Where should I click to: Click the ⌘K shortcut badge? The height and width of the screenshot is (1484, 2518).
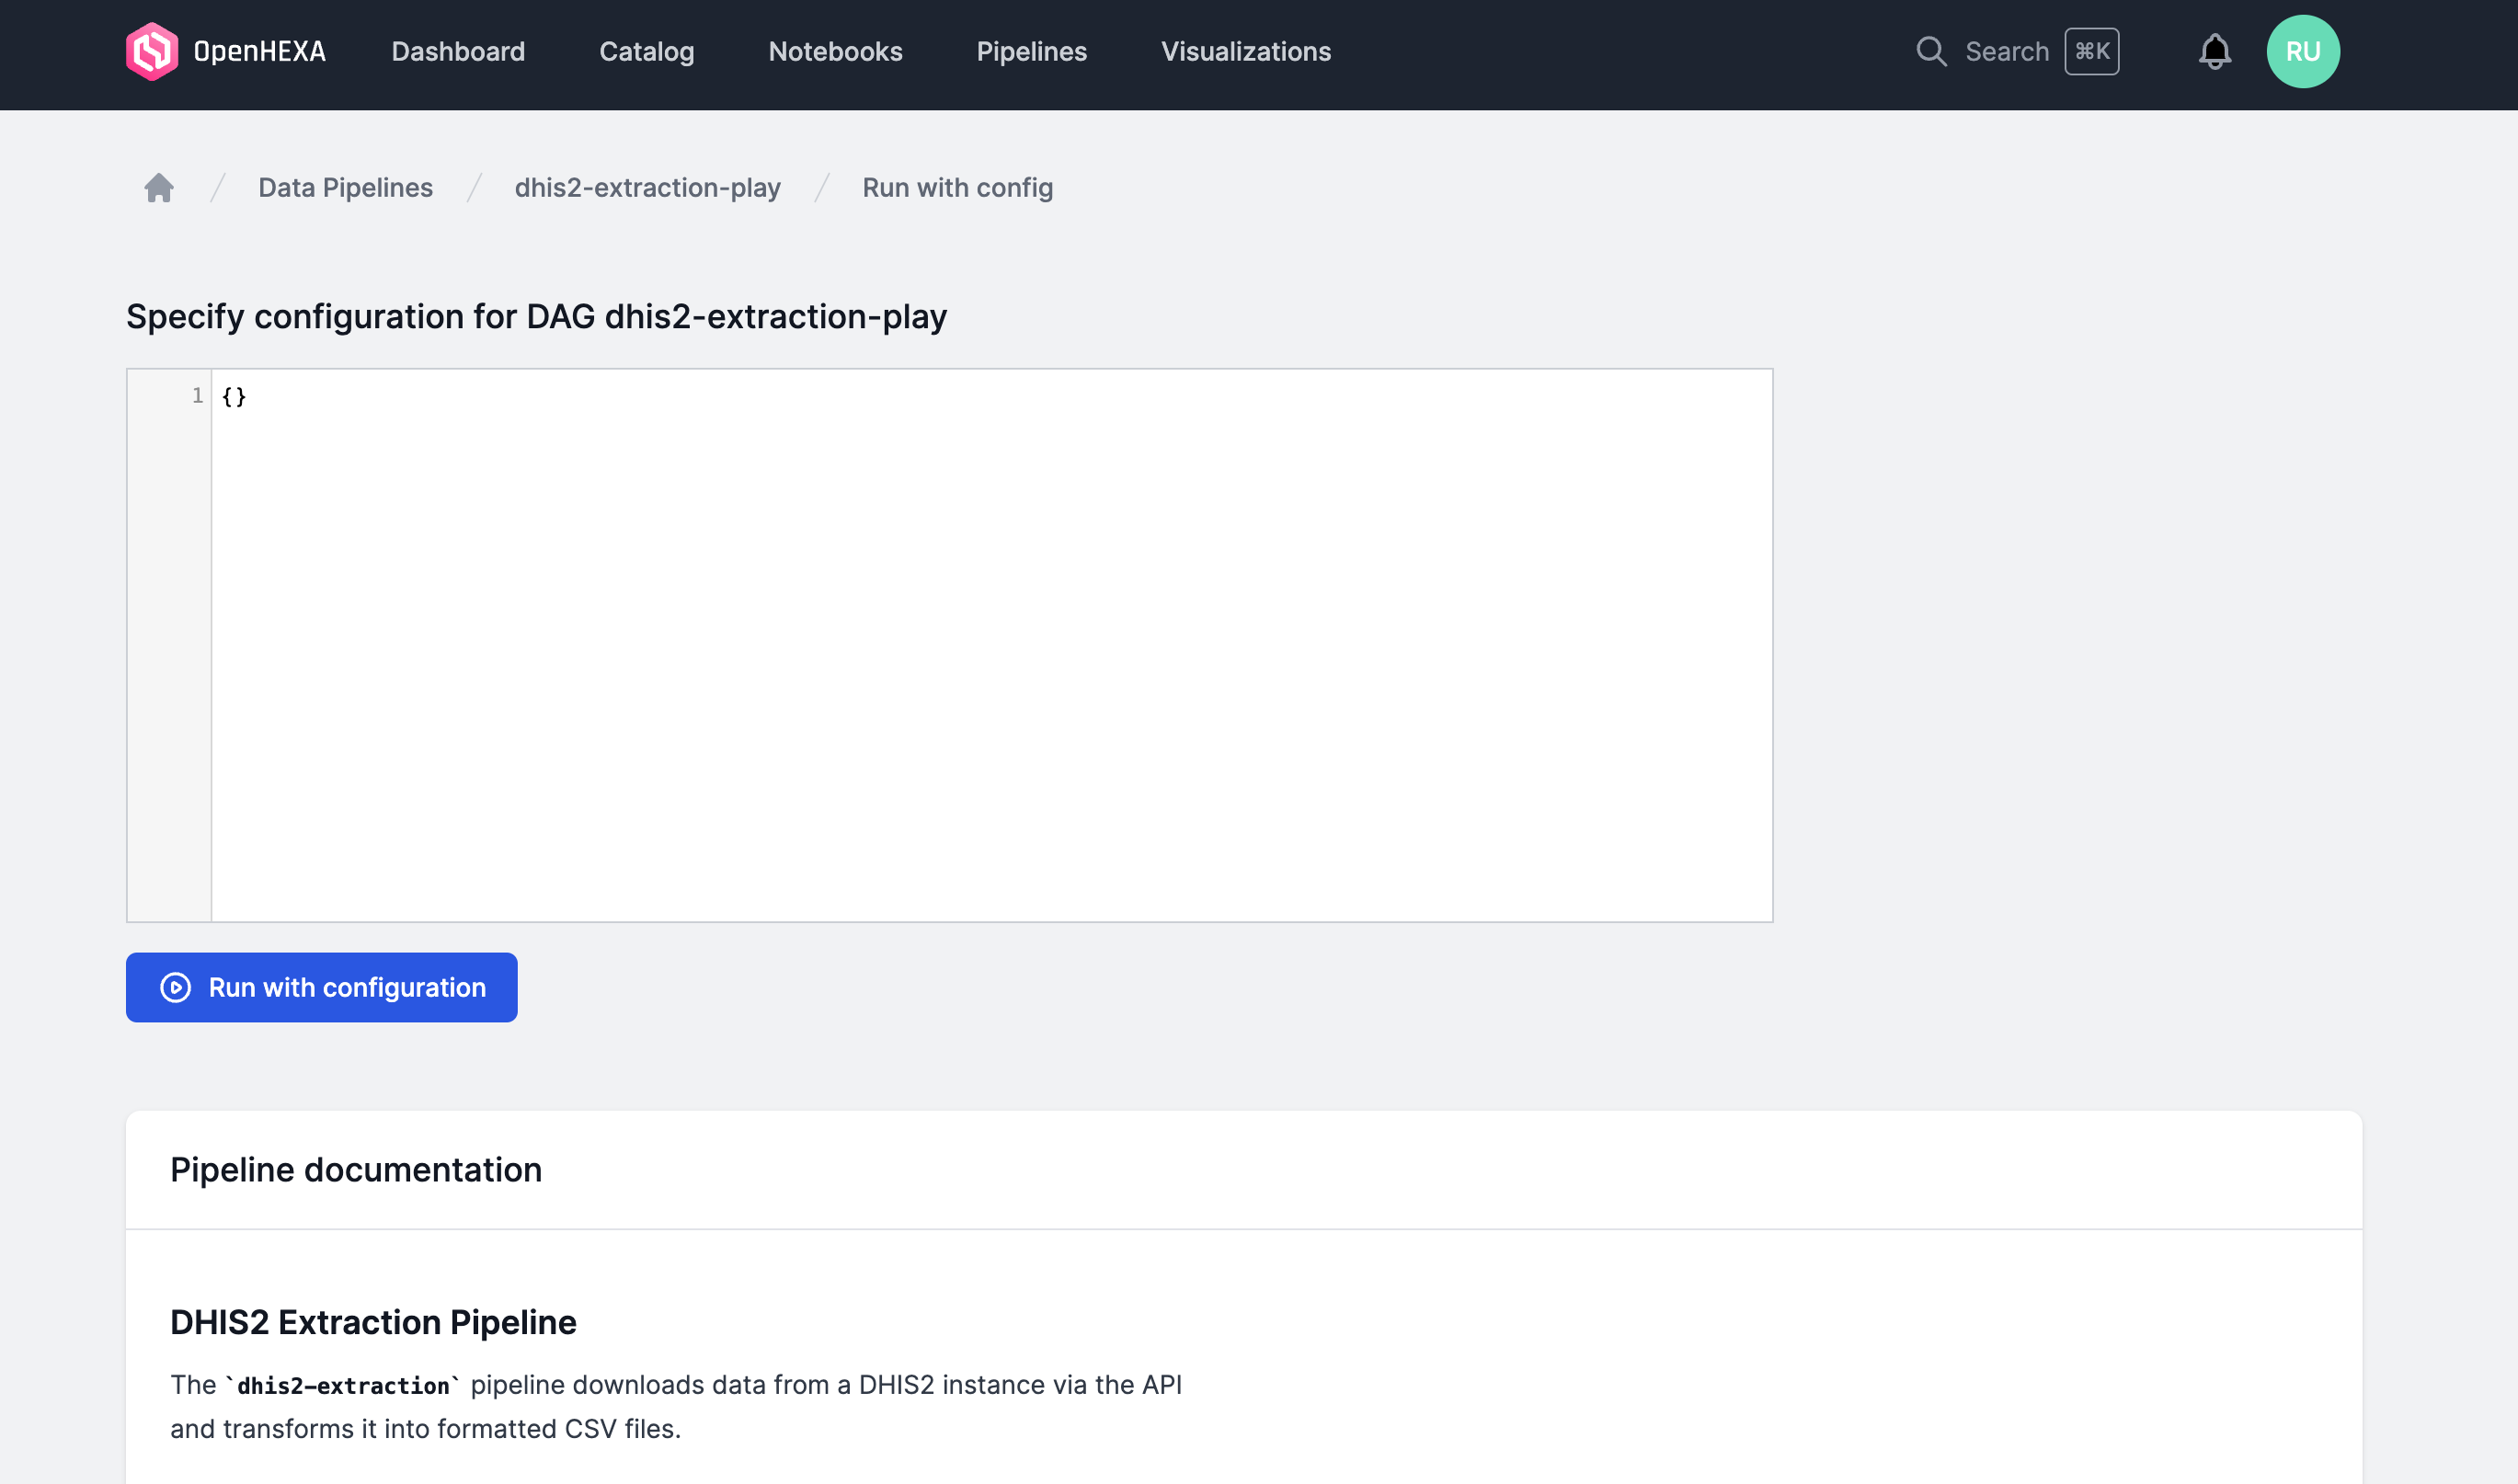[x=2092, y=52]
